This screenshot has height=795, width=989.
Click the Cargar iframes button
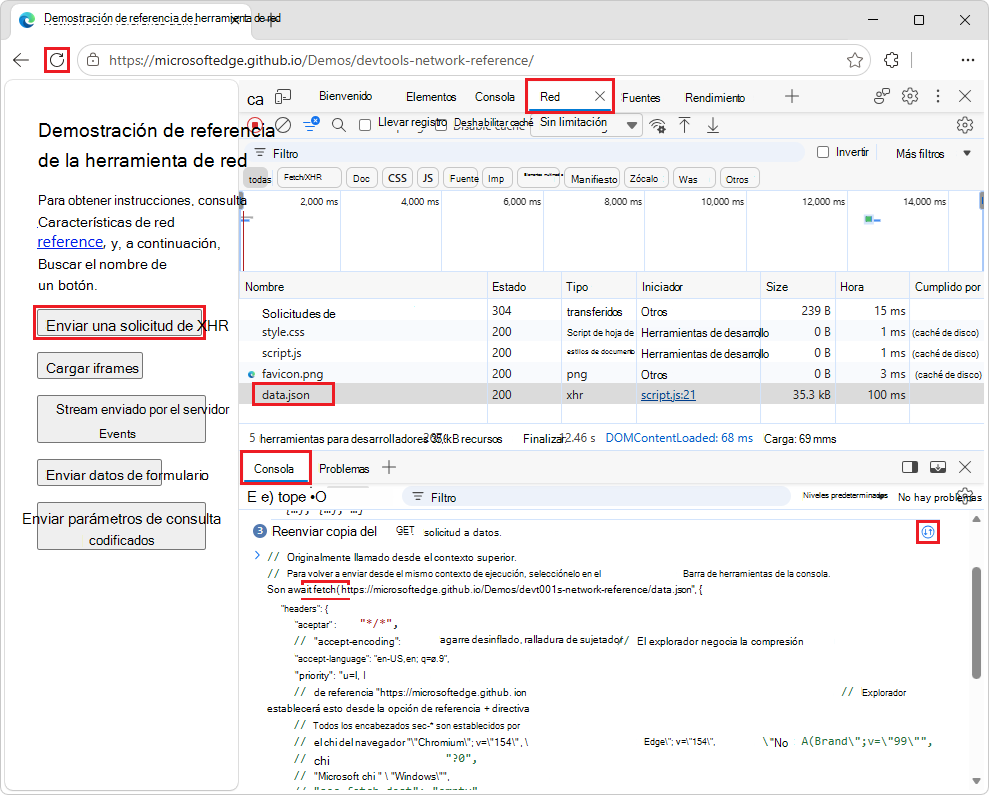(x=90, y=366)
